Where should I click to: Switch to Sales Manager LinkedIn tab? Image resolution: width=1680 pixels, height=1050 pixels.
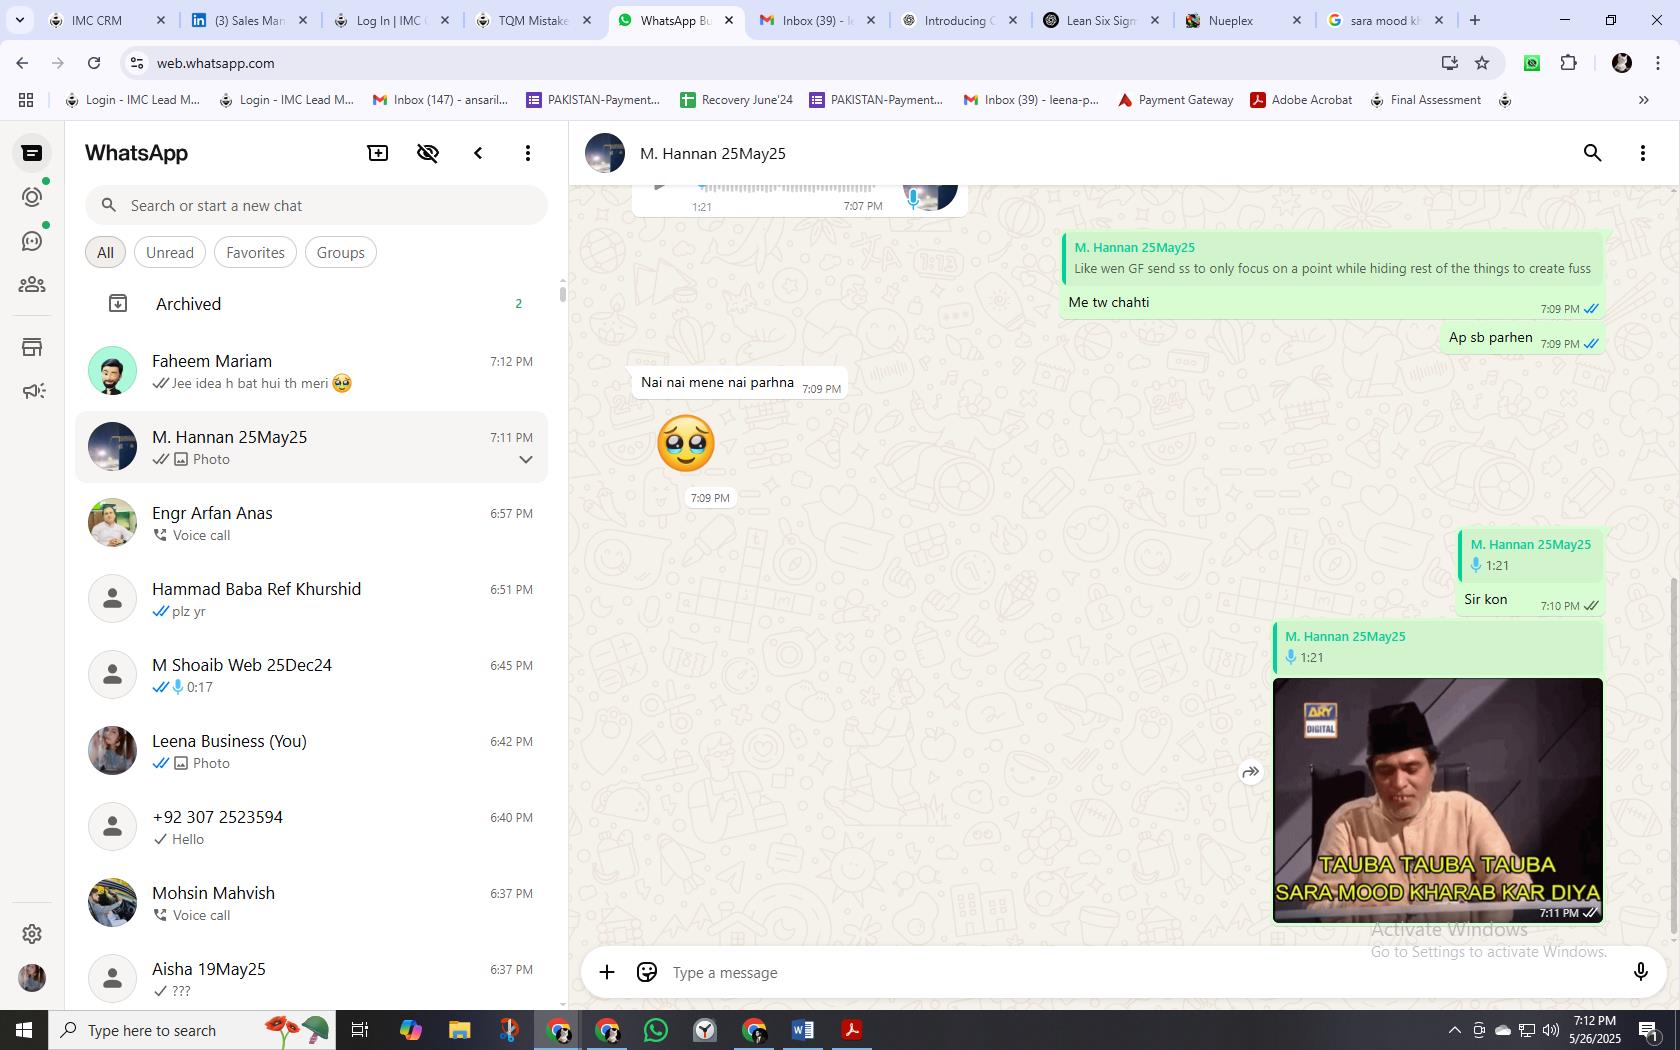coord(250,20)
